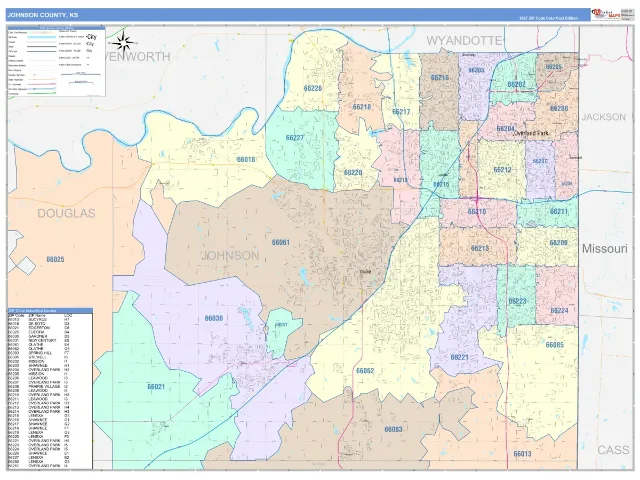Click ZIP code label 66209
This screenshot has height=480, width=640.
[x=558, y=243]
